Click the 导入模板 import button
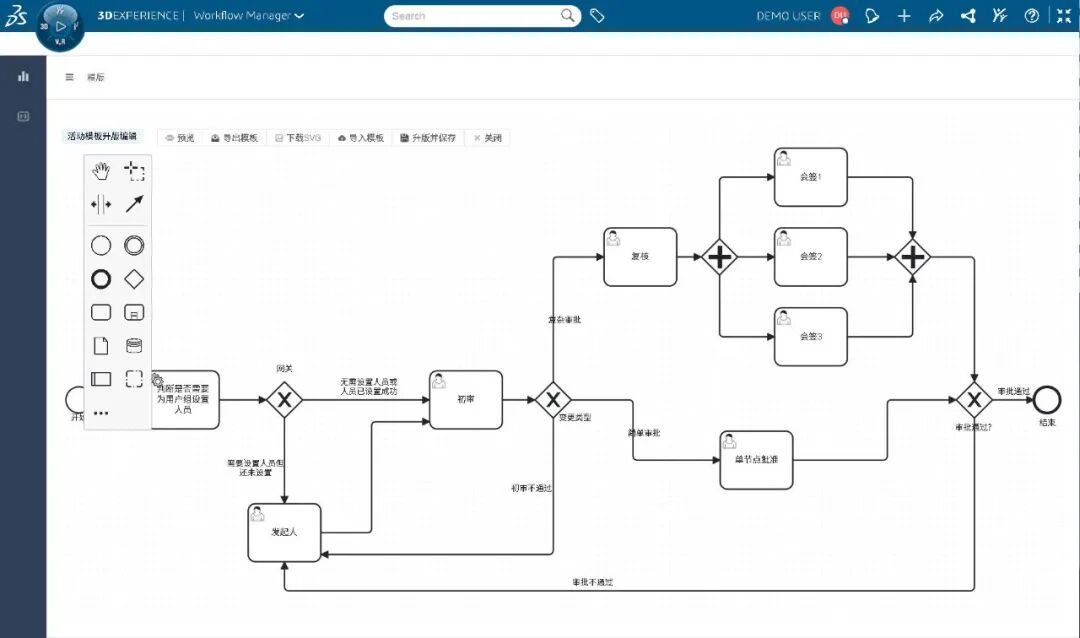Image resolution: width=1080 pixels, height=638 pixels. click(x=361, y=138)
